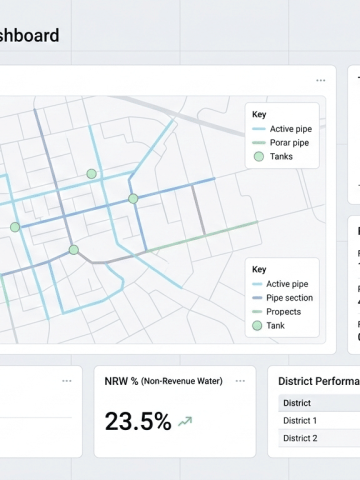Select the green pipe segment on the map

tap(202, 236)
